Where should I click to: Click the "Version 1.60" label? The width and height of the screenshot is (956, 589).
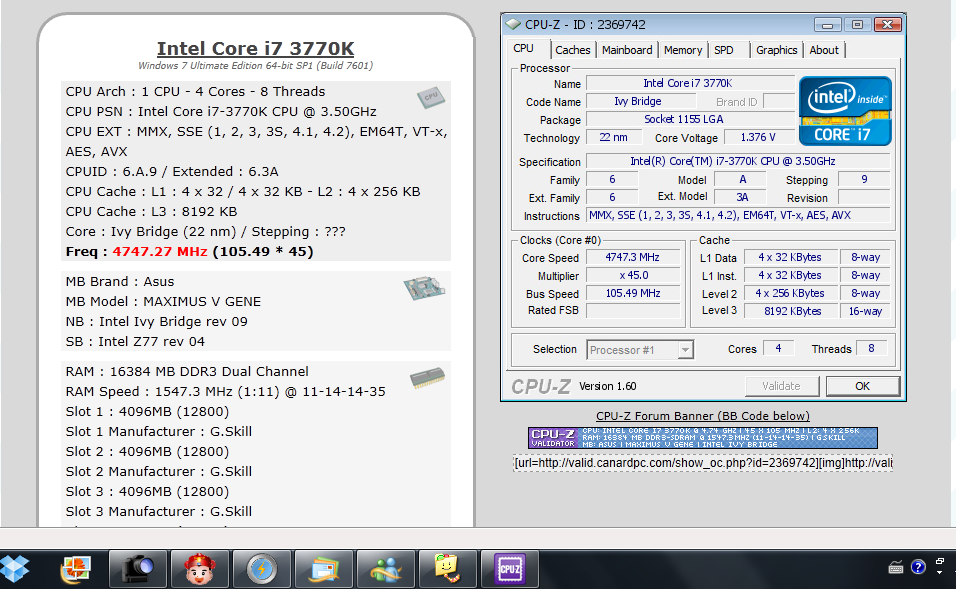coord(607,386)
